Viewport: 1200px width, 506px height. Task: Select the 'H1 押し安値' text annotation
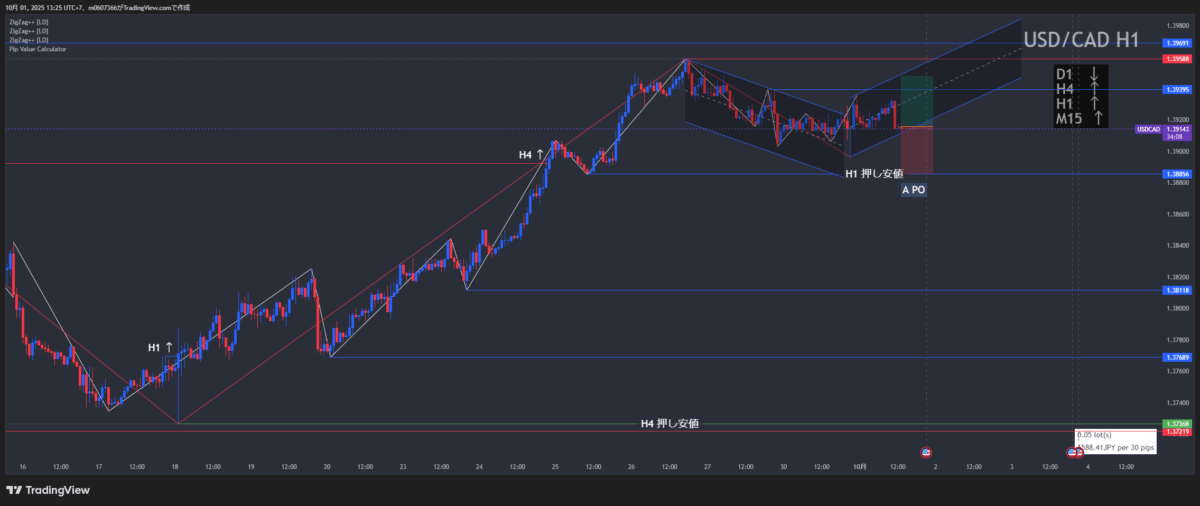(x=874, y=174)
